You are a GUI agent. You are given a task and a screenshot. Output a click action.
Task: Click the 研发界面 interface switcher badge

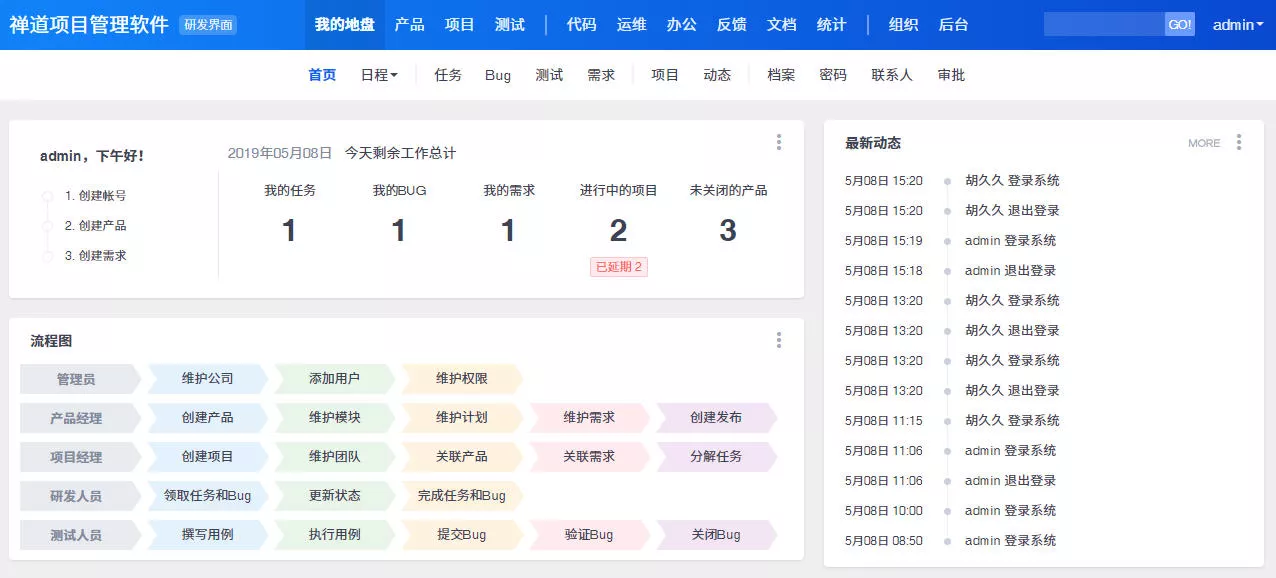(208, 25)
